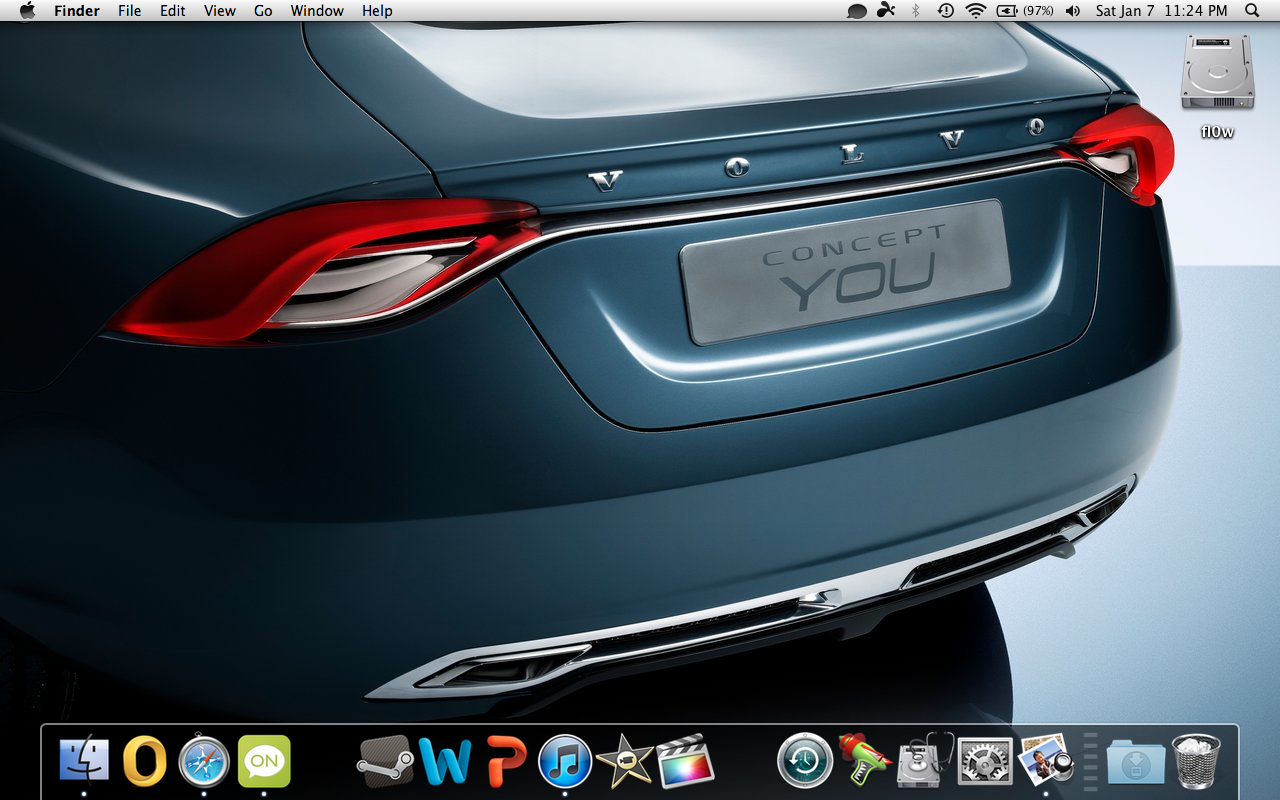Open the green ON messenger app

coord(264,761)
